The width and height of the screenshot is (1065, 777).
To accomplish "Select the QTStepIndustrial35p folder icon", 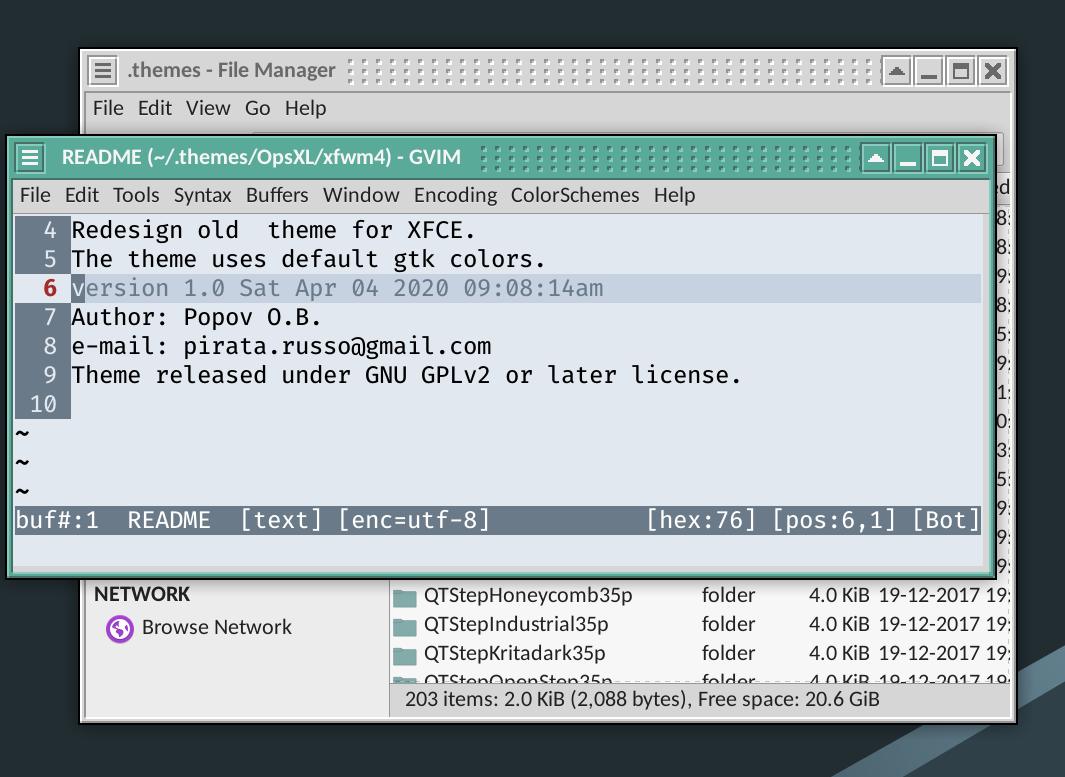I will 405,626.
